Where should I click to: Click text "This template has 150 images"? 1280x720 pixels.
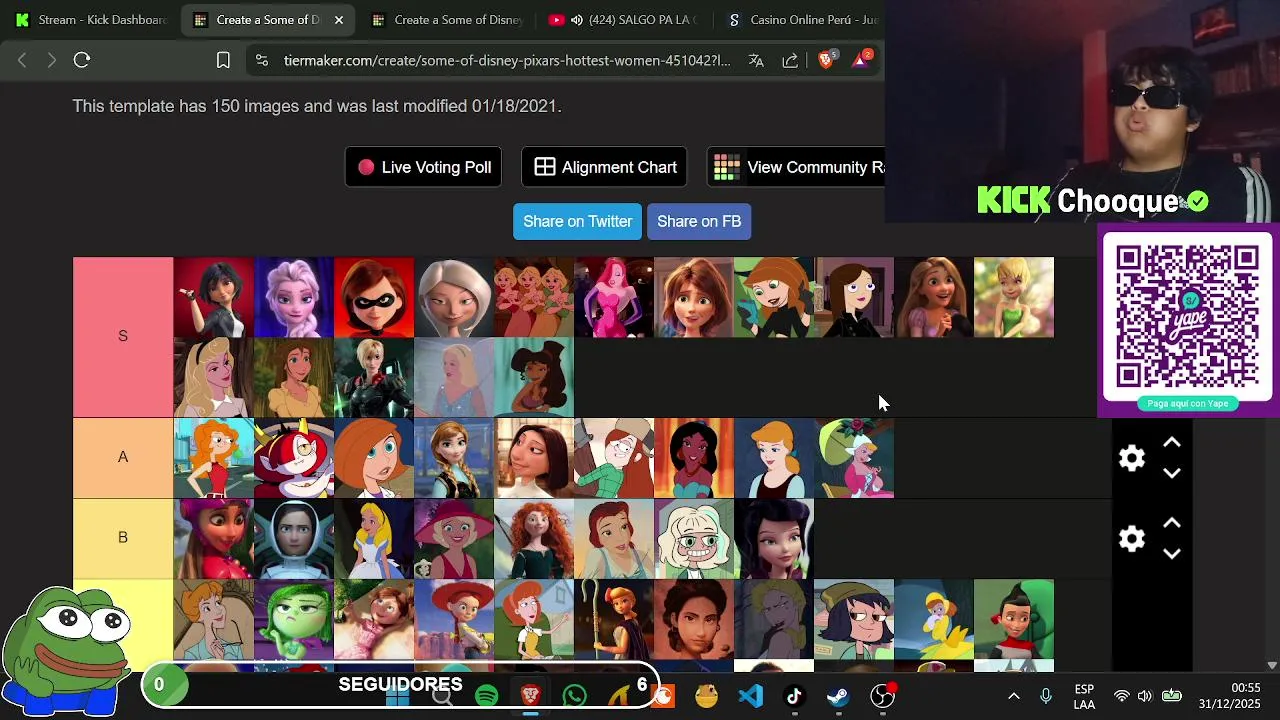(x=186, y=106)
